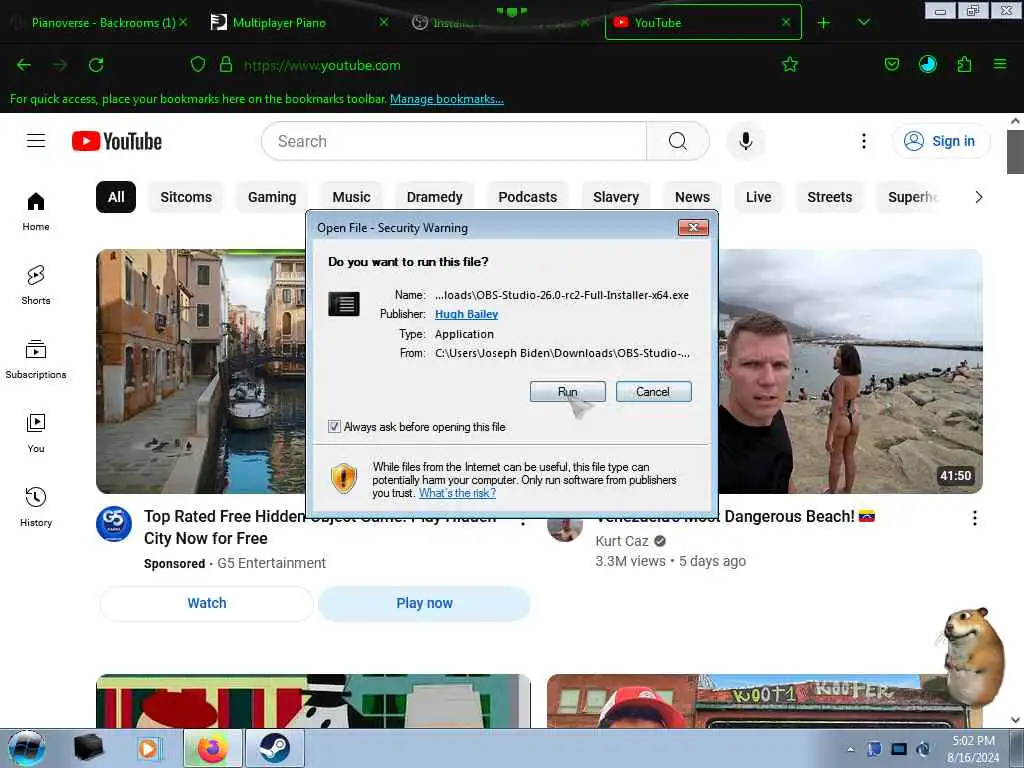Image resolution: width=1024 pixels, height=768 pixels.
Task: Open the YouTube hamburger guide menu
Action: click(x=36, y=141)
